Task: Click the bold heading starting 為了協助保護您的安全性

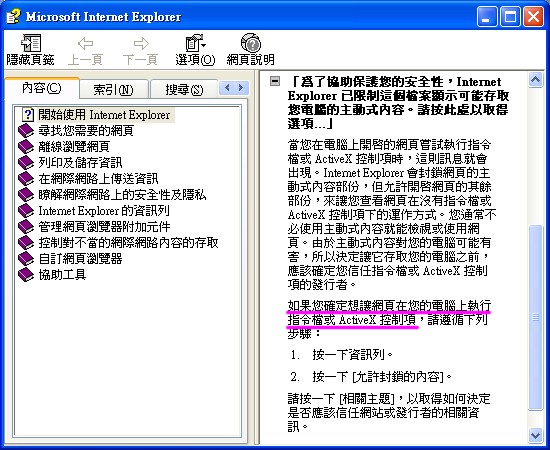Action: point(398,102)
